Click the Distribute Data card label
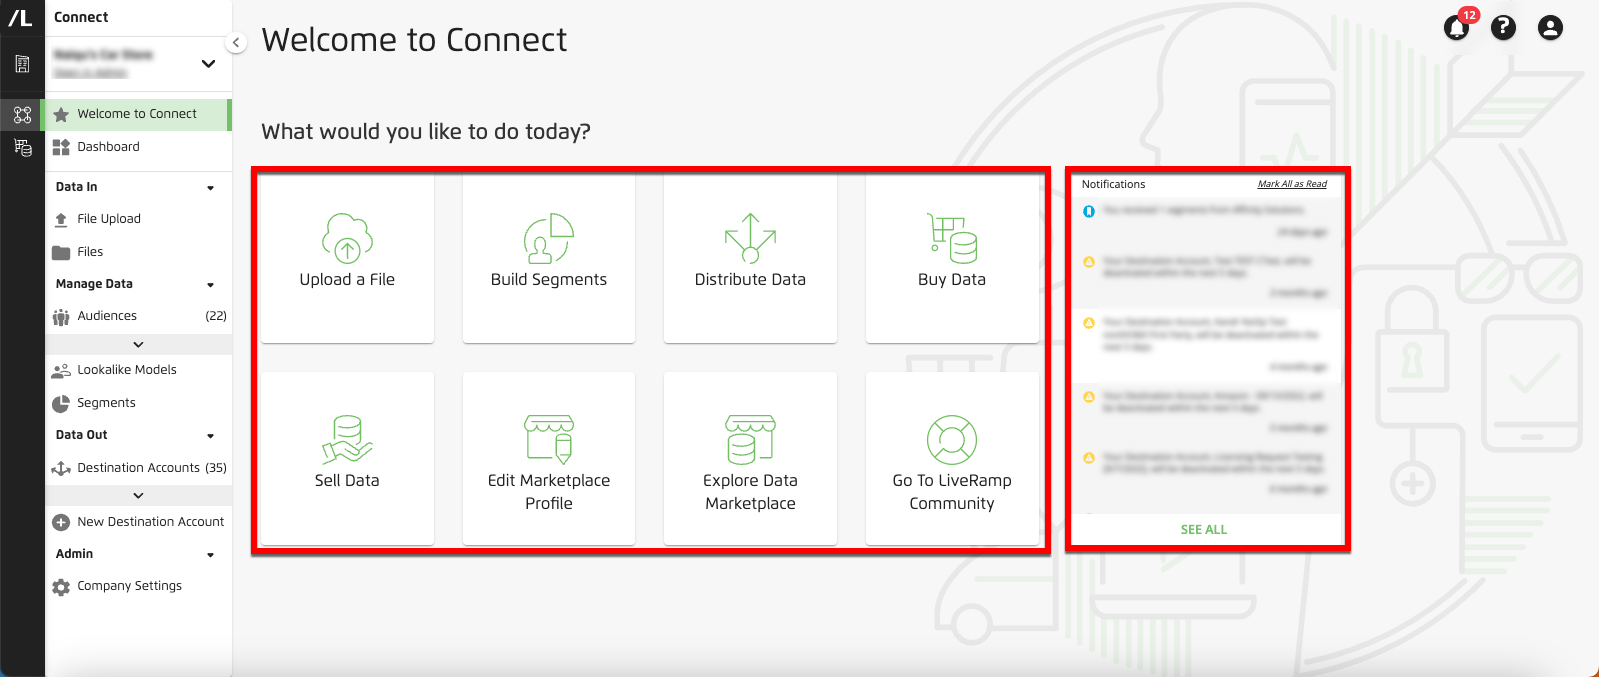The height and width of the screenshot is (677, 1599). coord(750,280)
